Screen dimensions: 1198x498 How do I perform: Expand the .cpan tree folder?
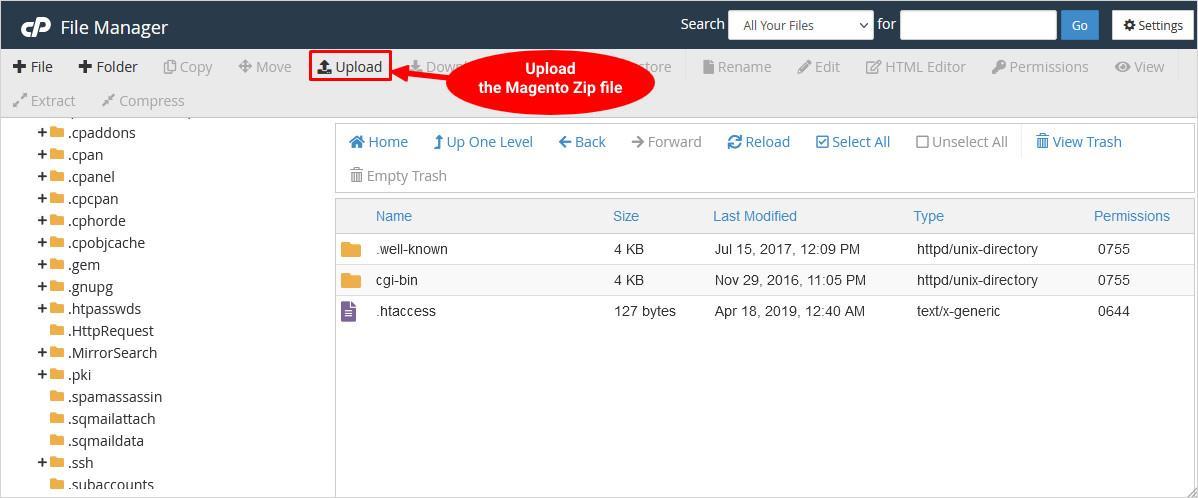click(42, 154)
